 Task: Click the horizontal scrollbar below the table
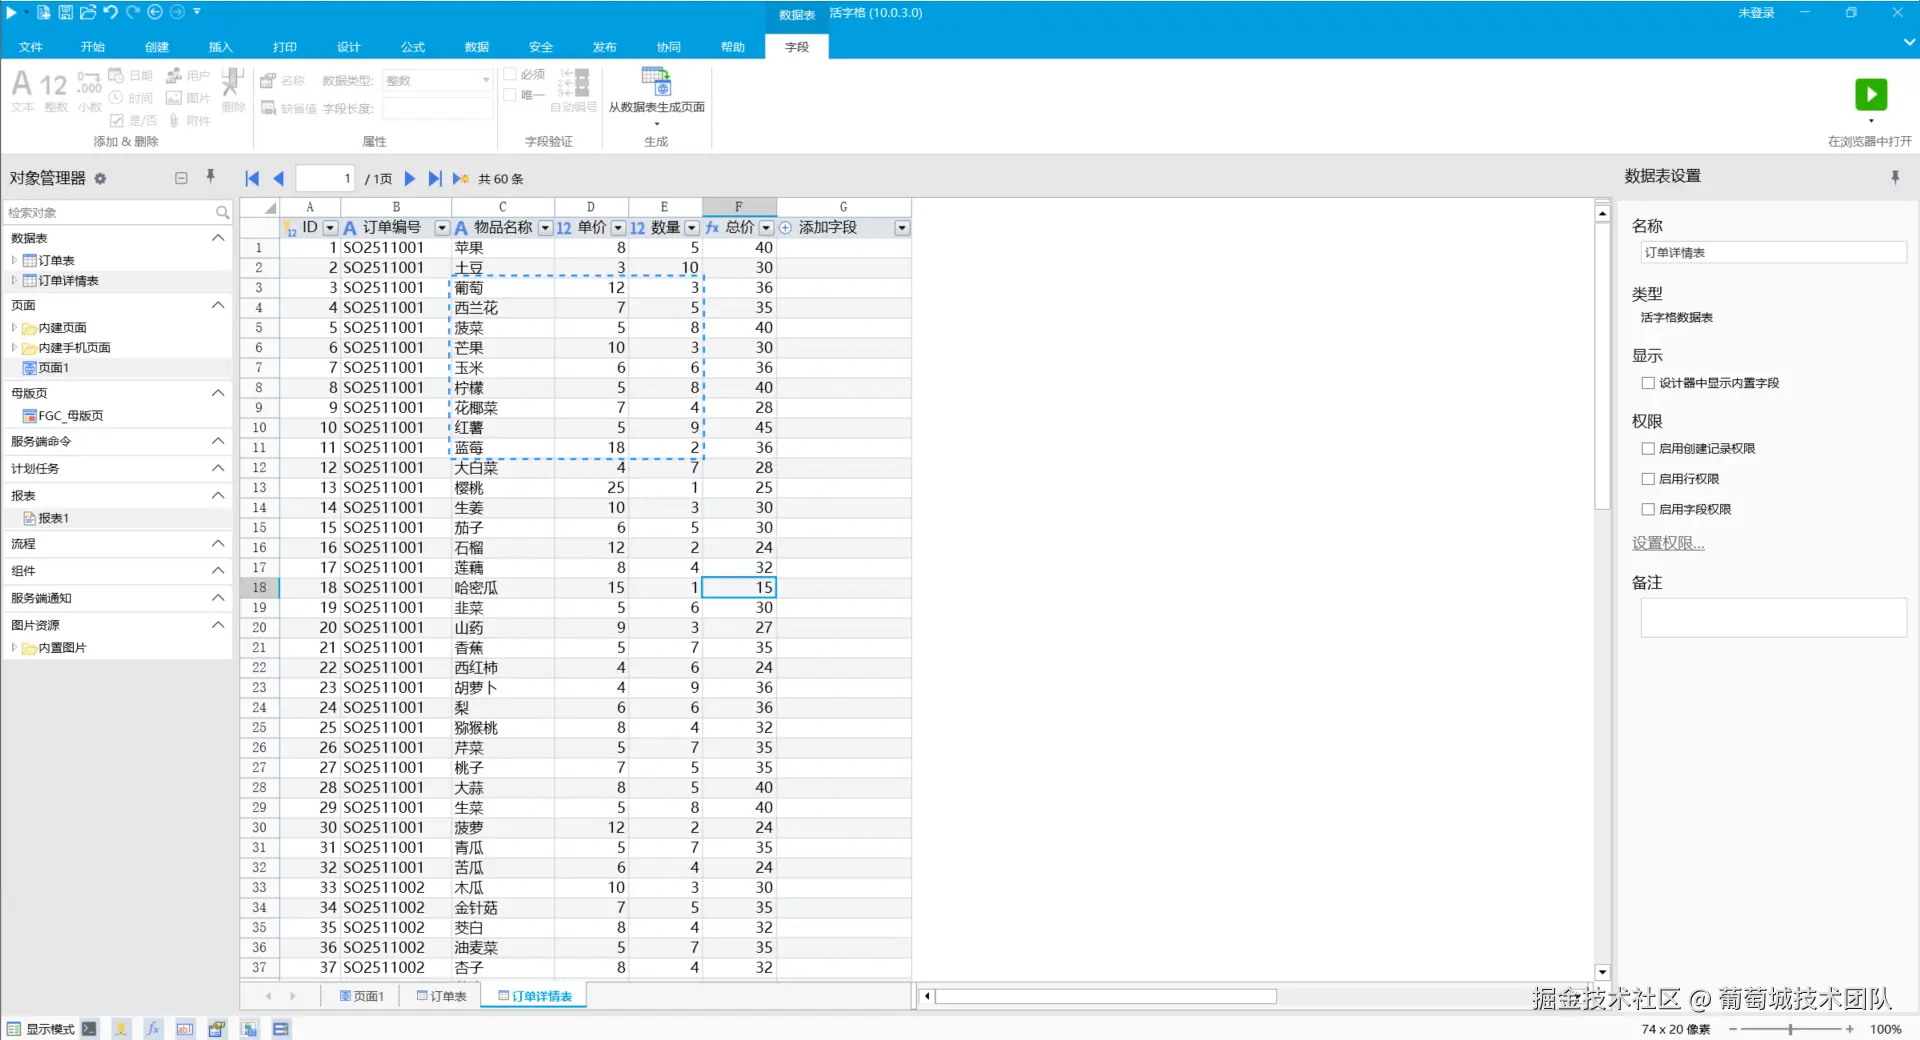click(1105, 996)
